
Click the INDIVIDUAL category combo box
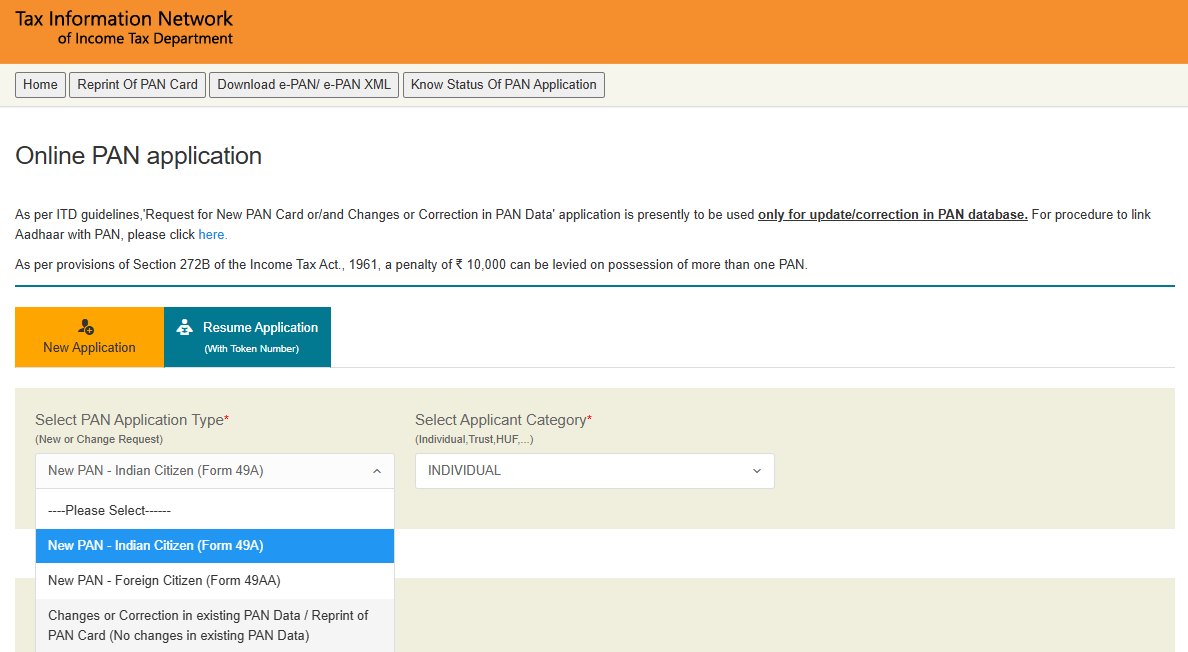coord(594,470)
